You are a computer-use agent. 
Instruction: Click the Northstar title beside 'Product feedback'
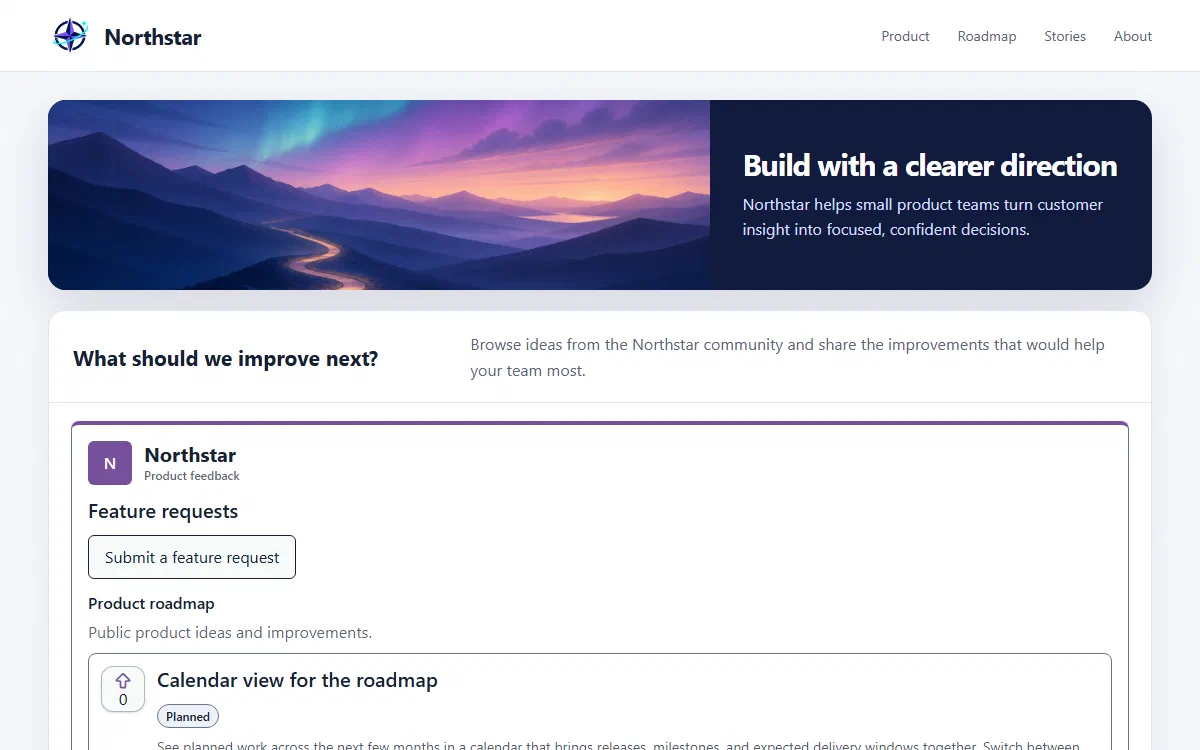[190, 455]
